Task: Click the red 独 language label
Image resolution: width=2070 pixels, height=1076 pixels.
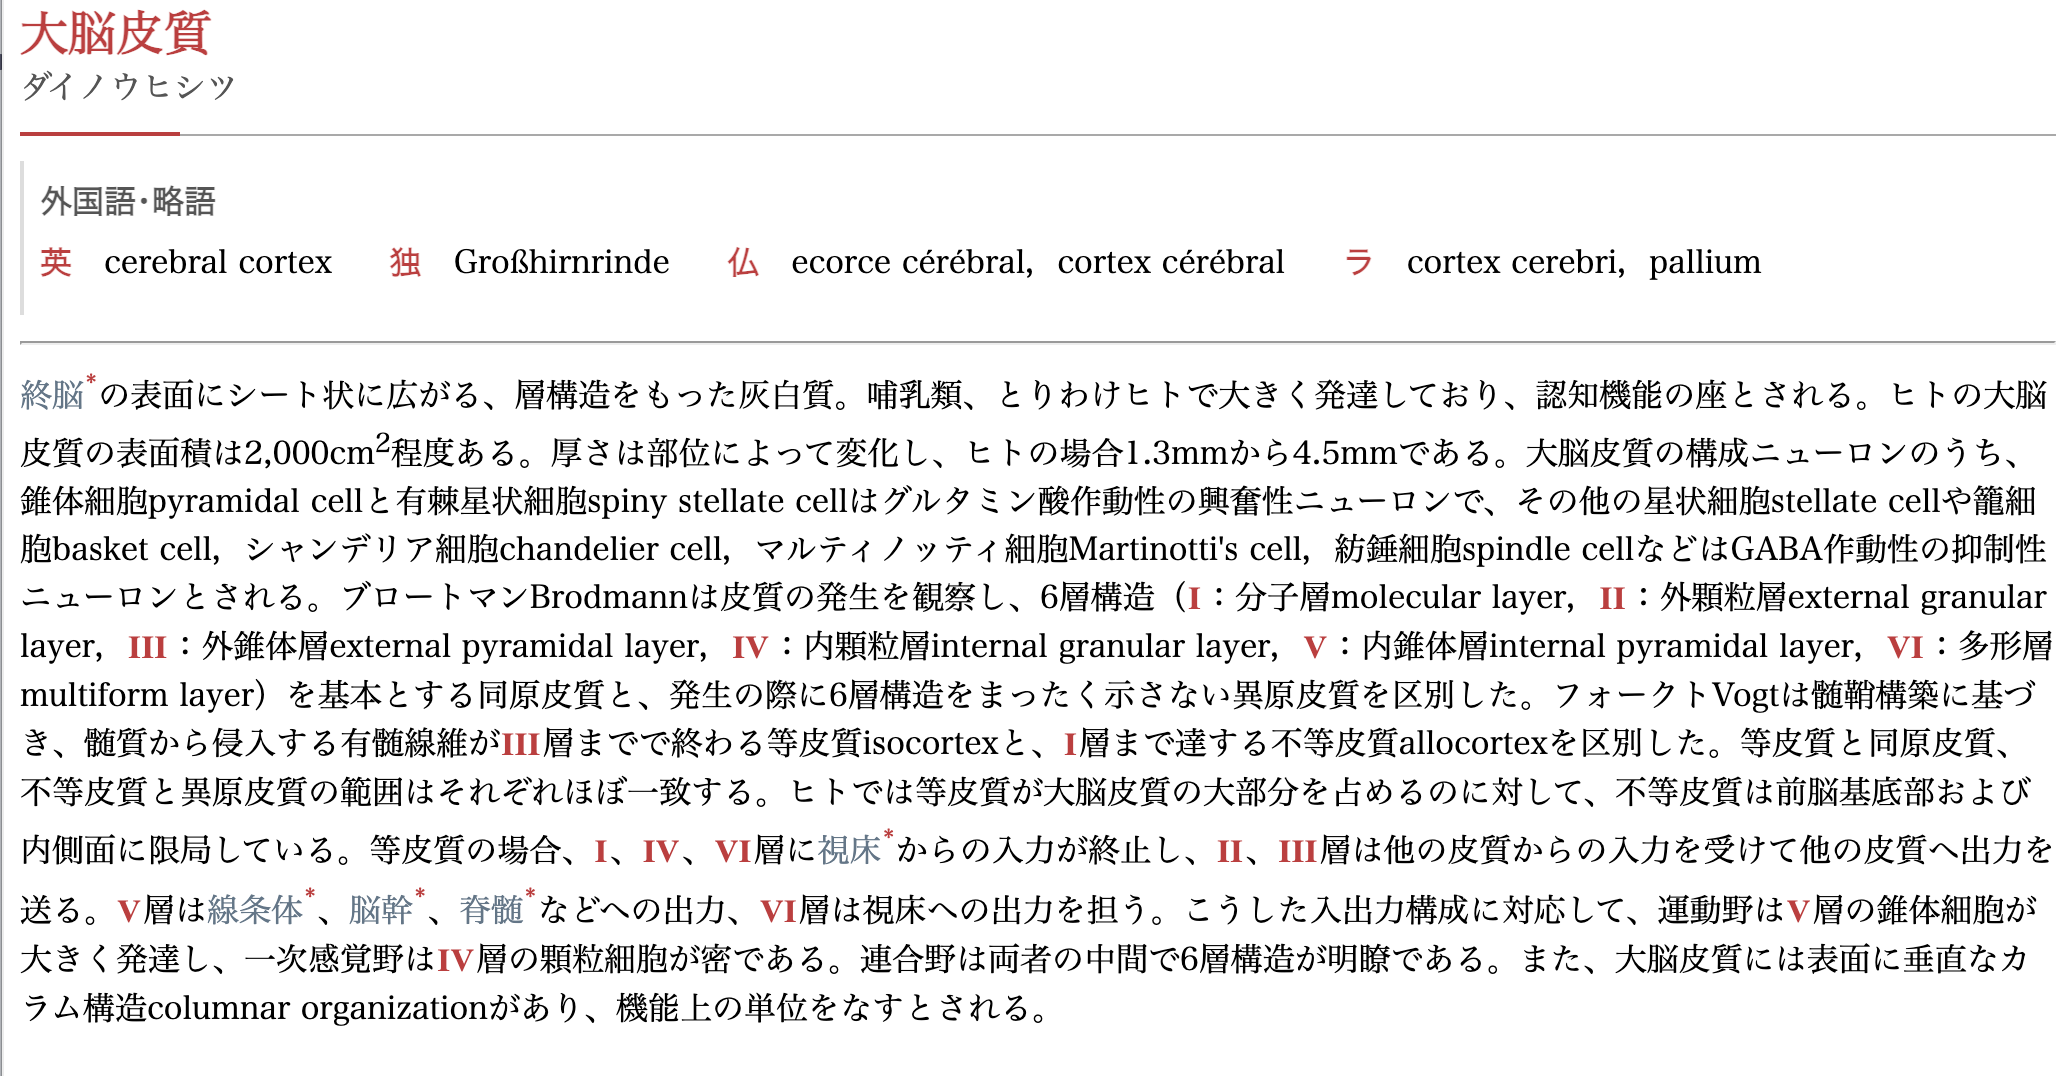Action: click(x=405, y=262)
